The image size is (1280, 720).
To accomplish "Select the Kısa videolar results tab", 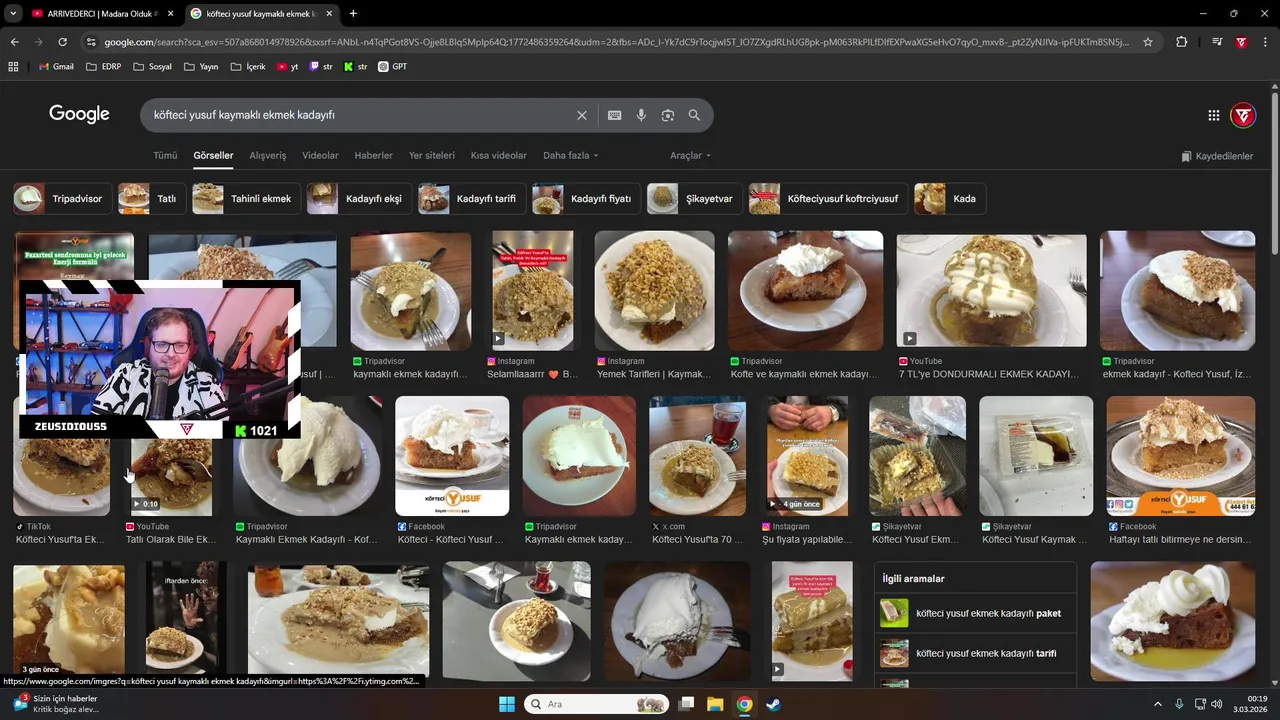I will pos(499,156).
